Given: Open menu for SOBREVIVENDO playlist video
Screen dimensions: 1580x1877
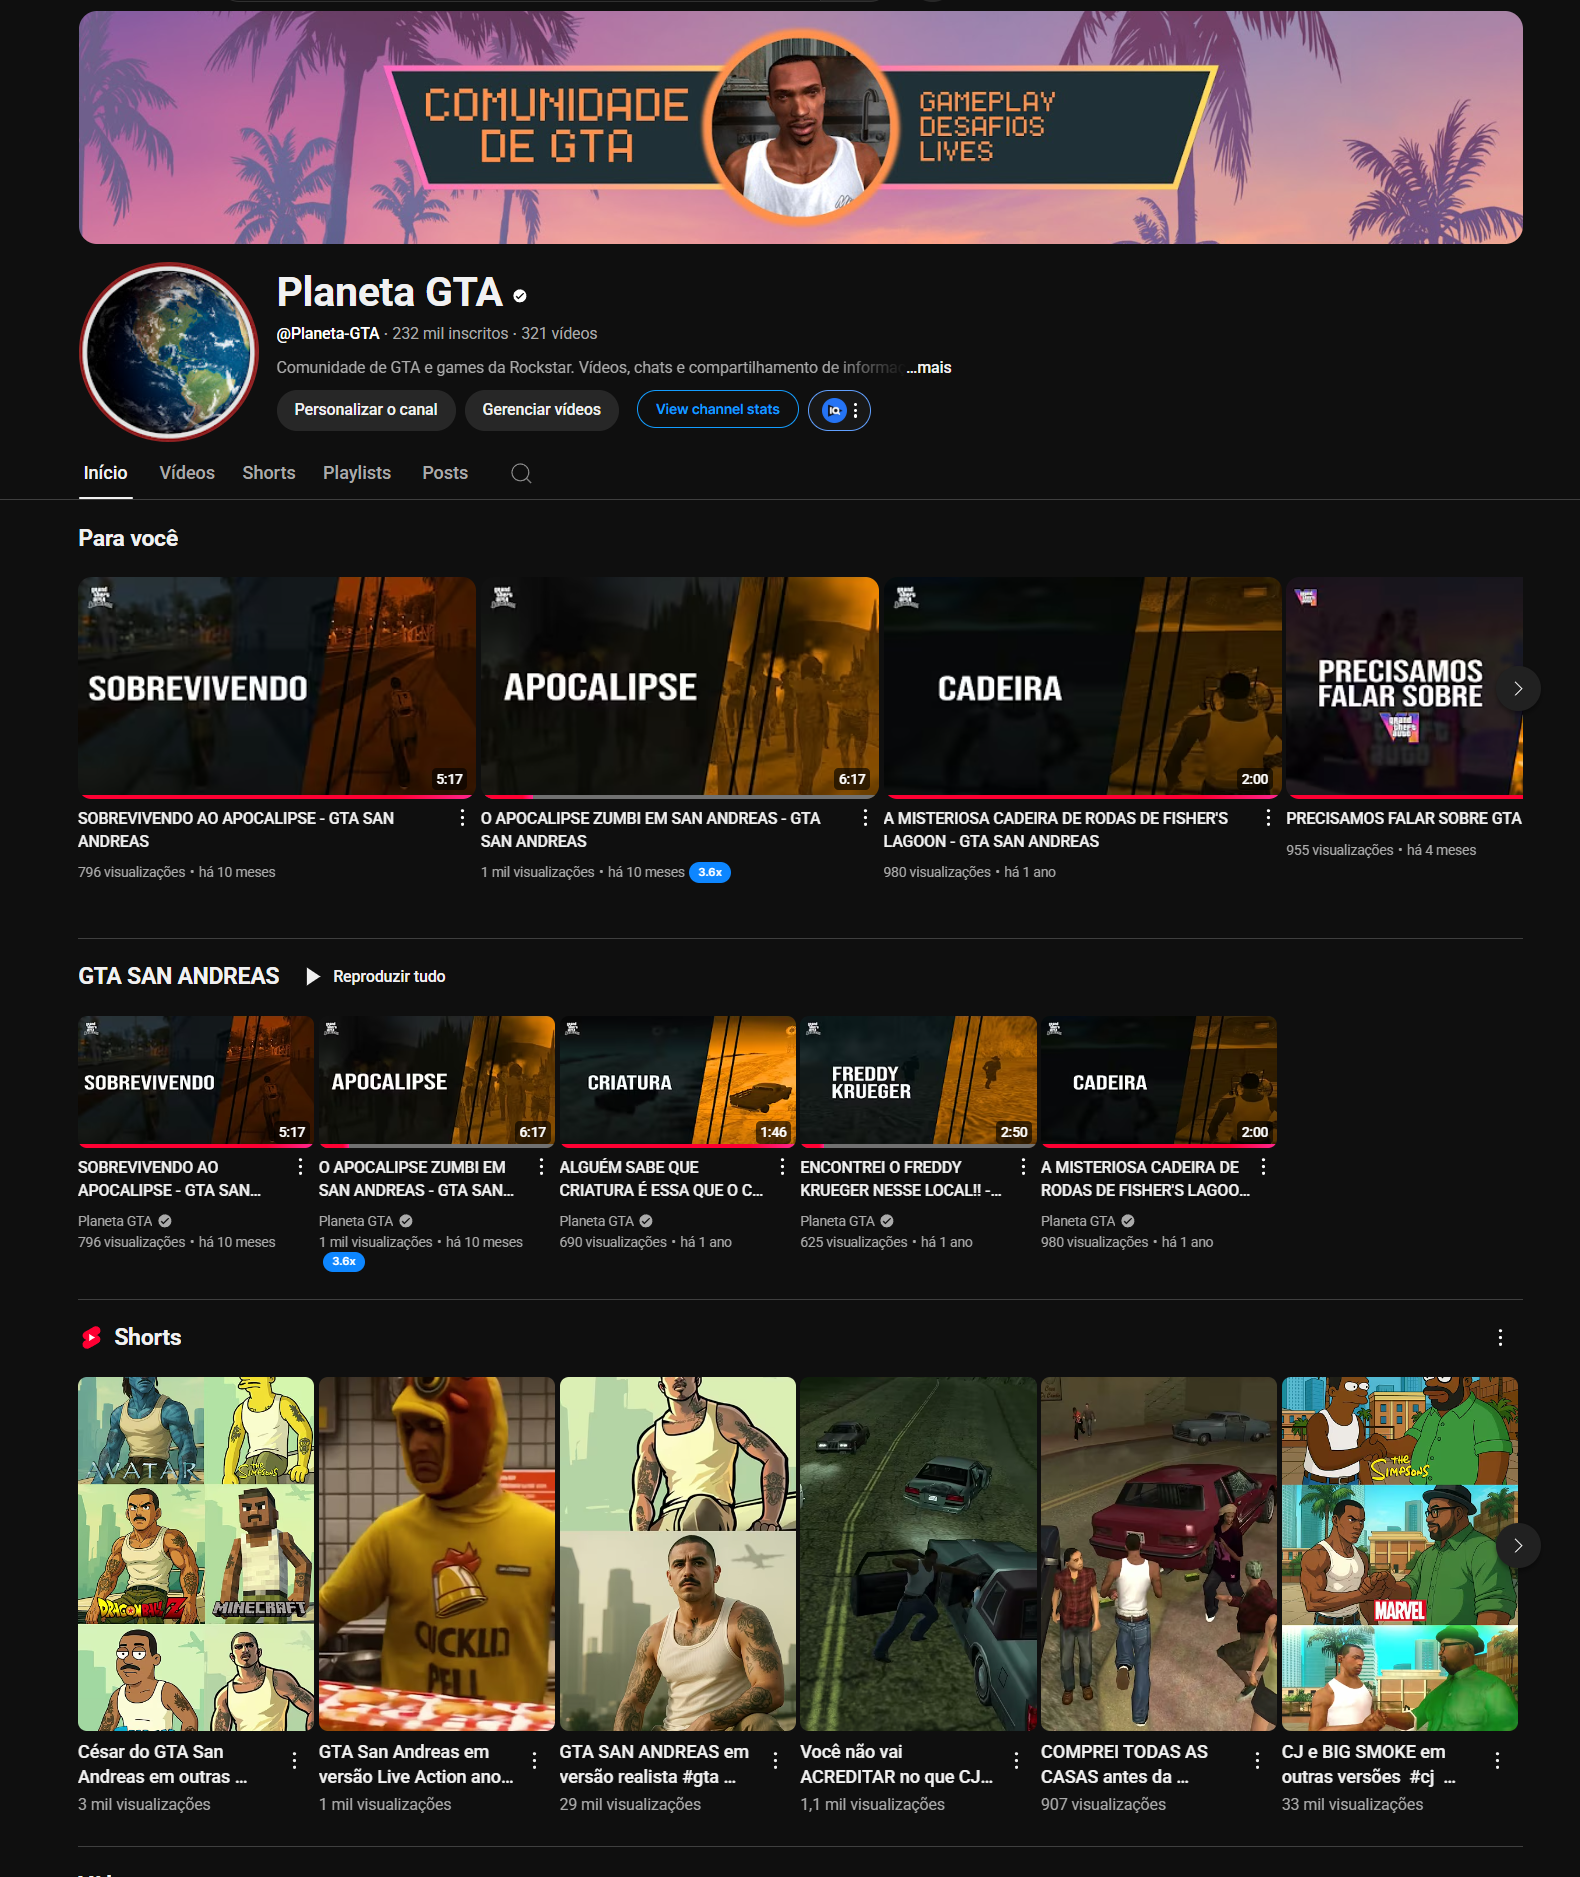Looking at the screenshot, I should 300,1166.
